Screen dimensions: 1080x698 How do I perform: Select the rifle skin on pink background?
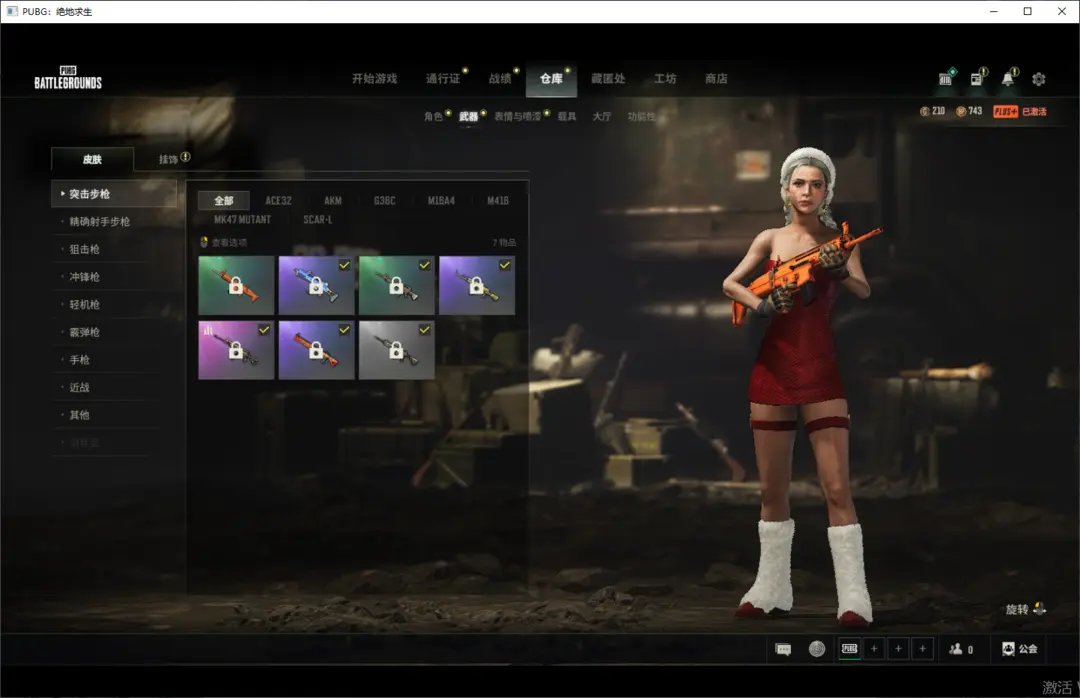point(236,350)
